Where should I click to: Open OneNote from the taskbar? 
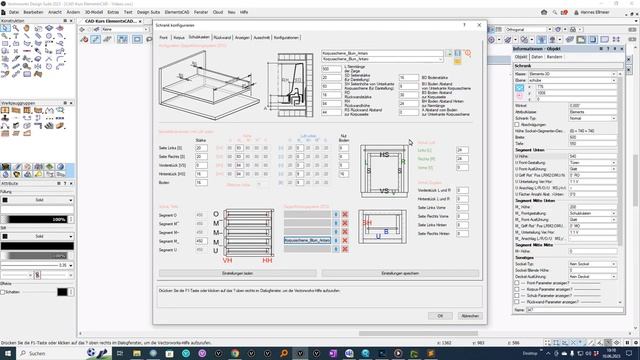[x=333, y=353]
